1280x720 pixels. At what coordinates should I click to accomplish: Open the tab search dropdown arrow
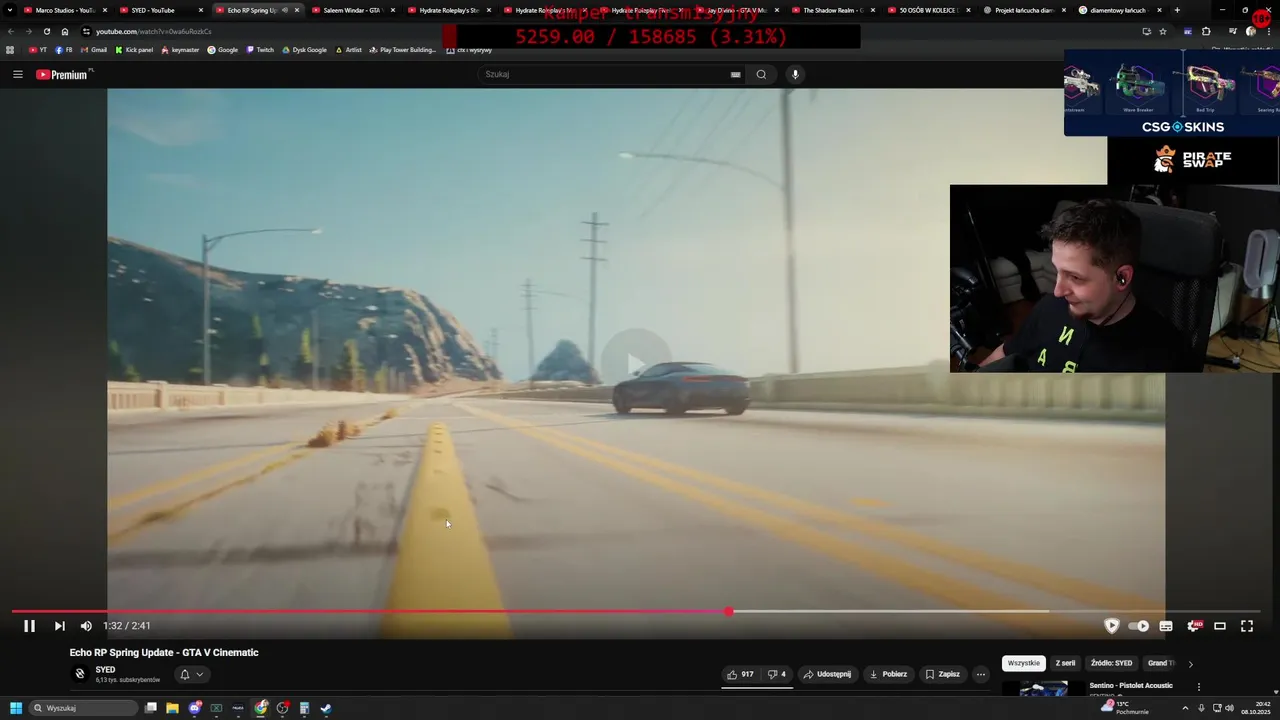pyautogui.click(x=9, y=10)
